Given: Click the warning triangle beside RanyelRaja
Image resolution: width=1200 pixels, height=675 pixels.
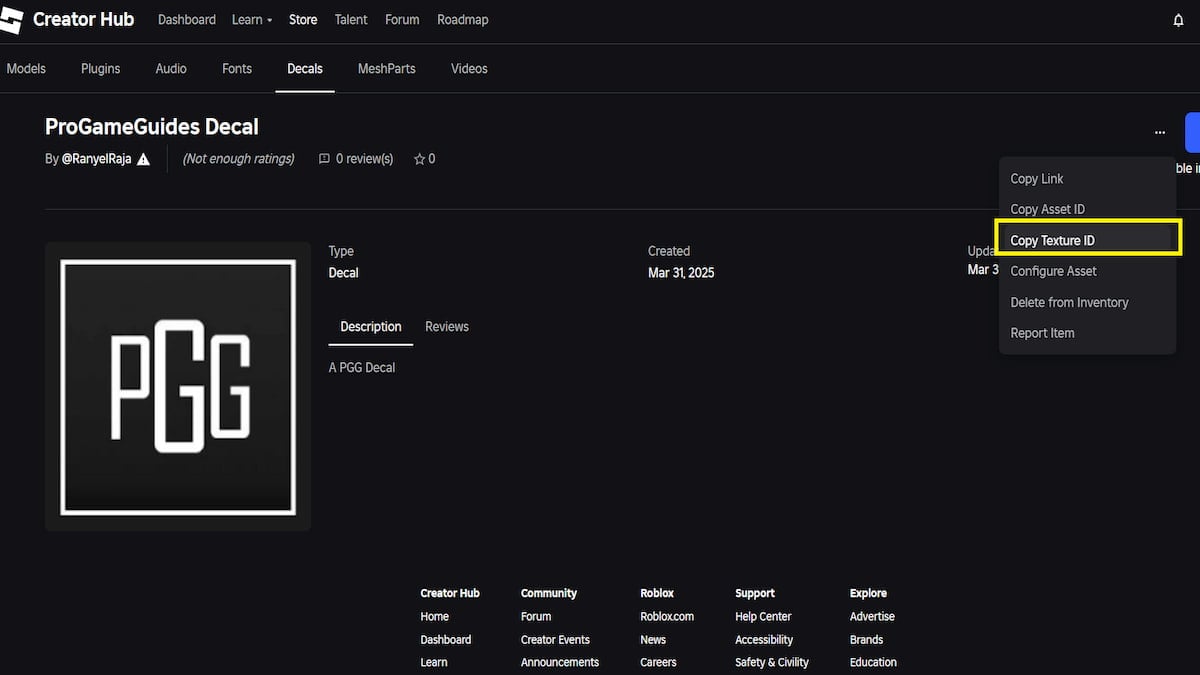Looking at the screenshot, I should pyautogui.click(x=144, y=159).
